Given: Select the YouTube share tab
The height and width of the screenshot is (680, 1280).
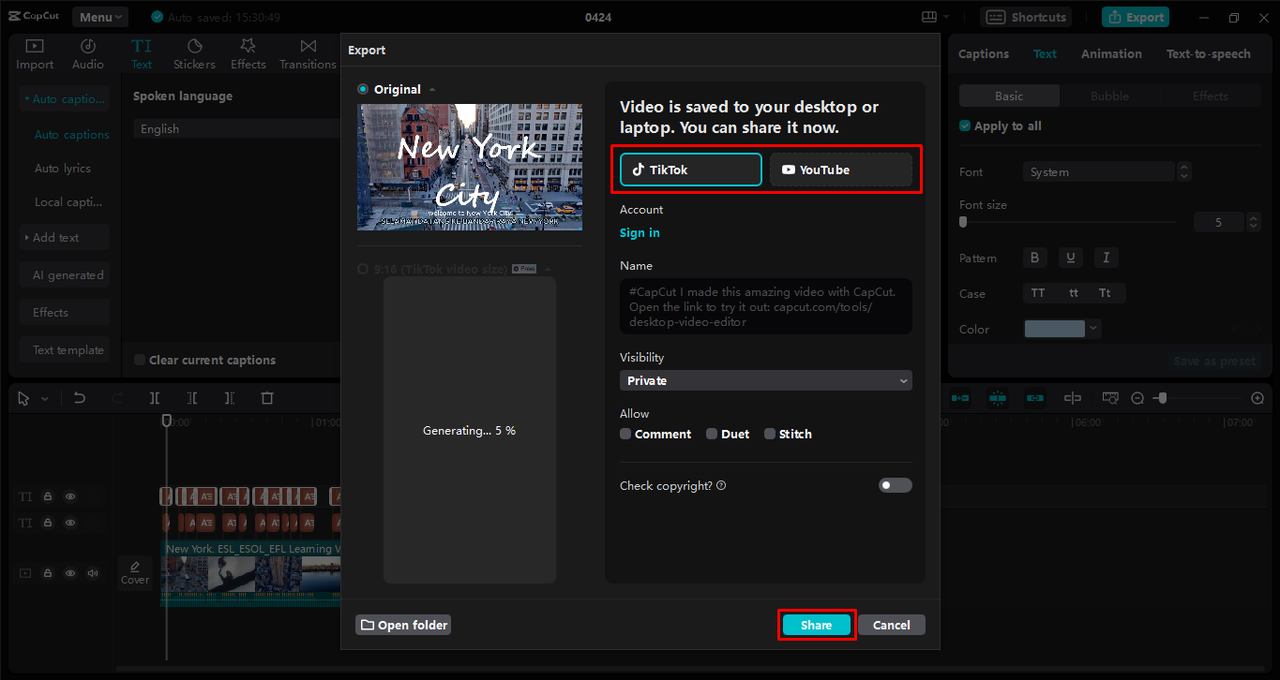Looking at the screenshot, I should (841, 170).
